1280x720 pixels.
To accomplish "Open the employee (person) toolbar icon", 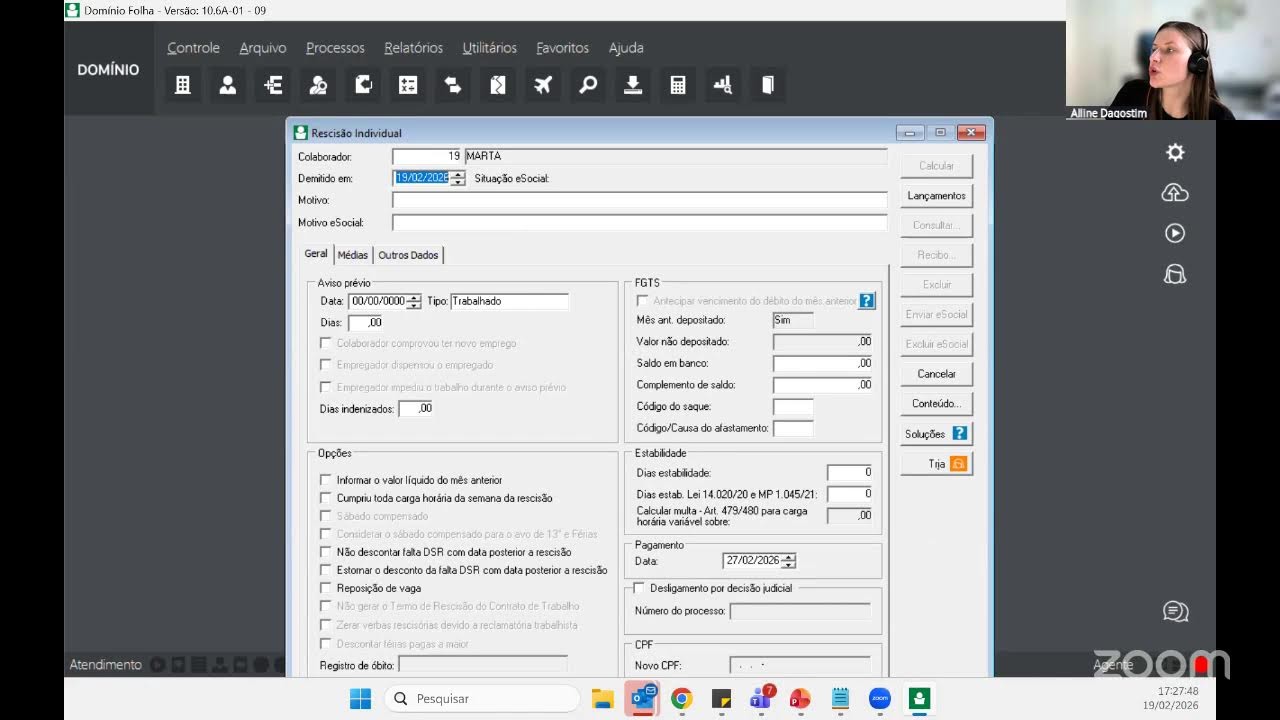I will point(228,85).
